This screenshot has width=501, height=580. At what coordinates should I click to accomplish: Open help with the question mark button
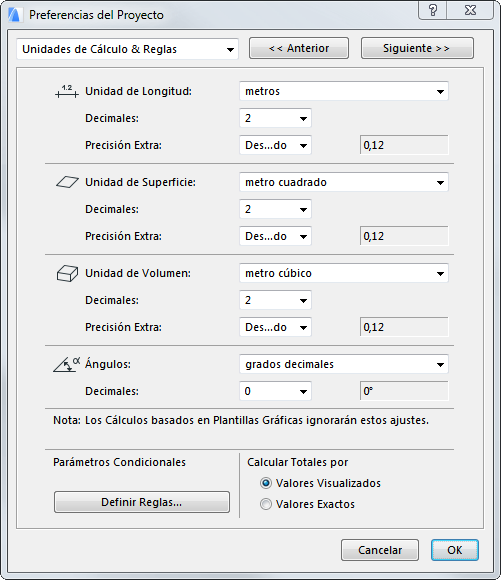433,10
